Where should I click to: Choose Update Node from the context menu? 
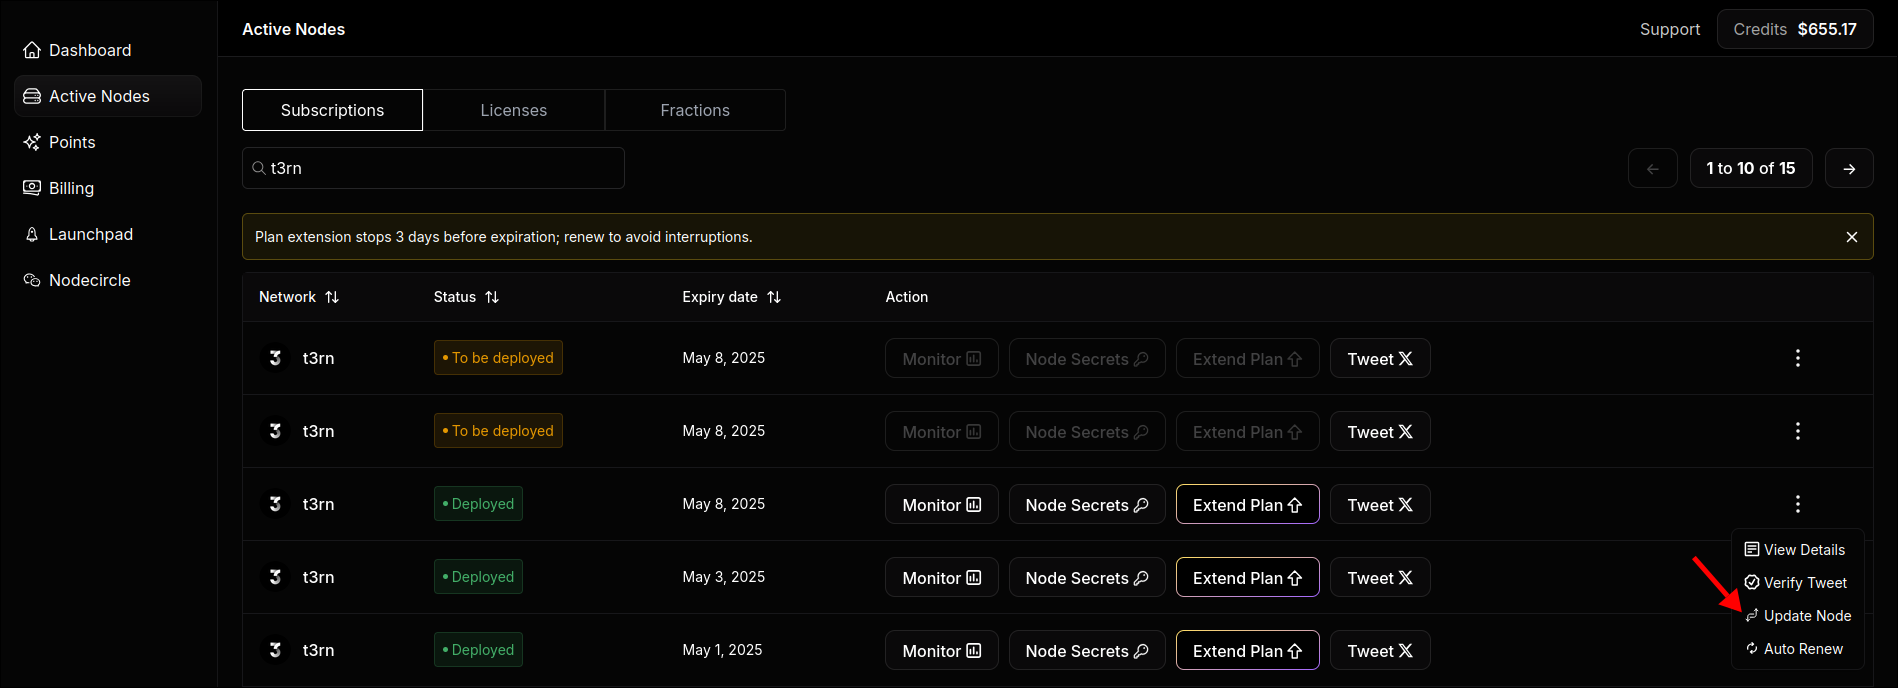(1798, 616)
